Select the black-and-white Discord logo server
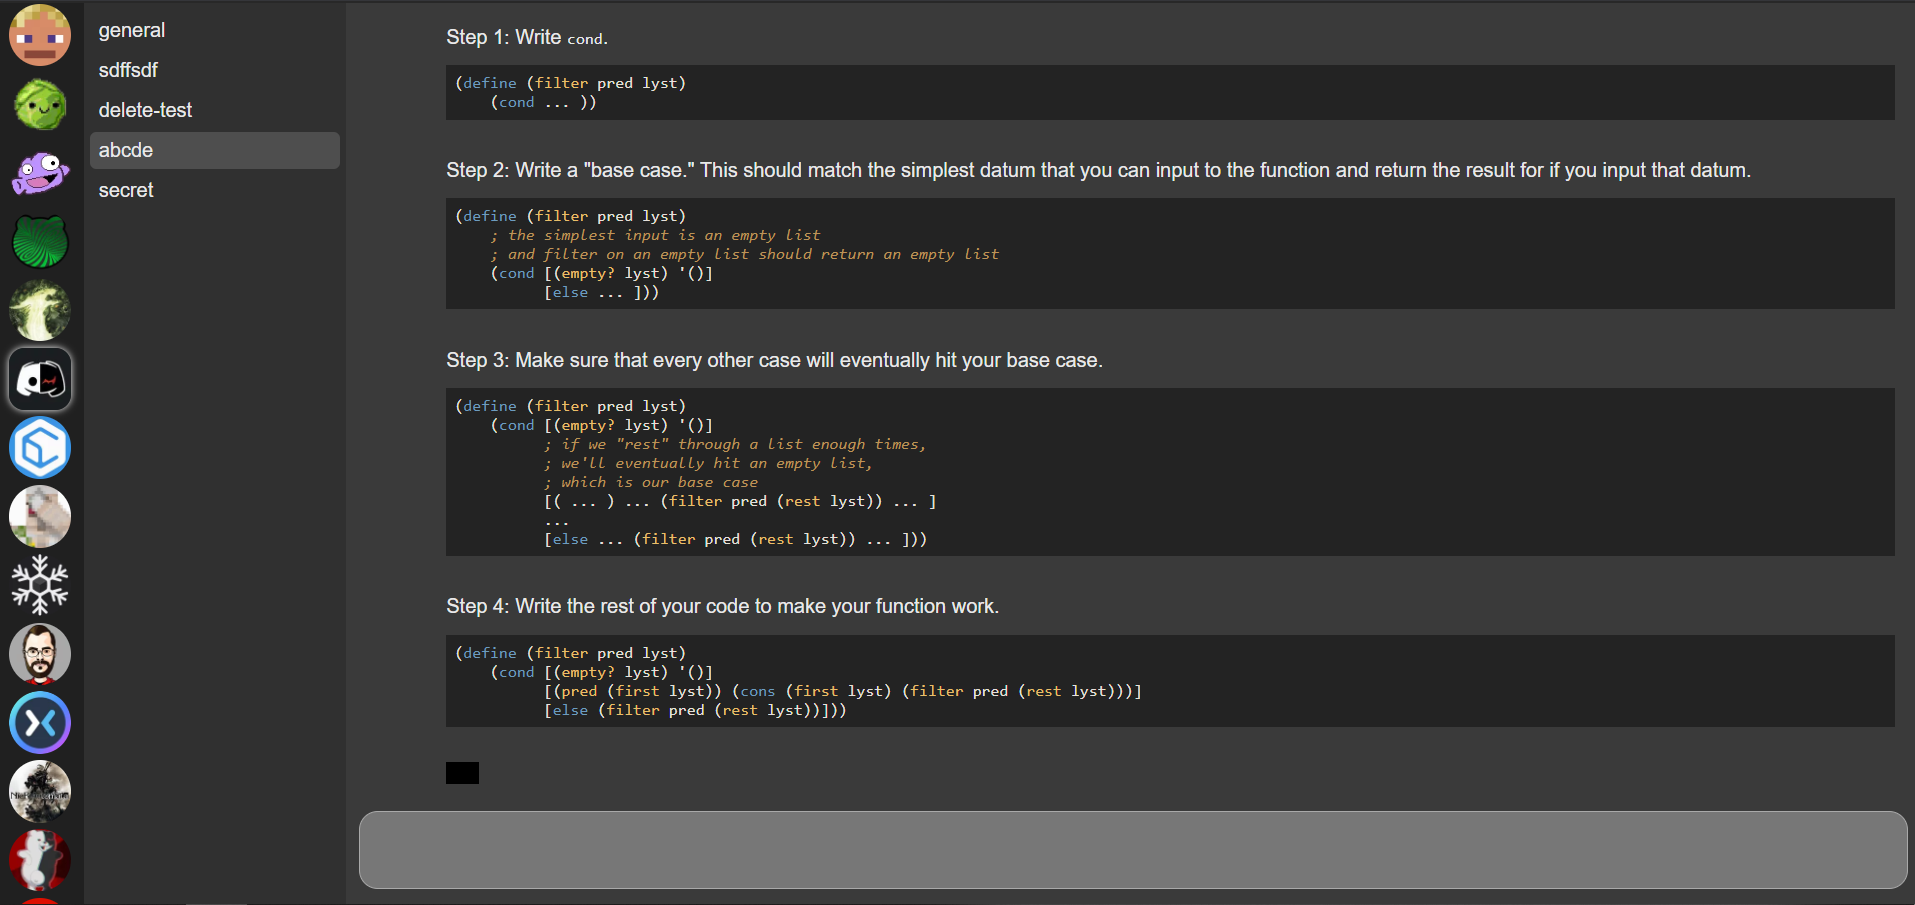 (x=40, y=379)
